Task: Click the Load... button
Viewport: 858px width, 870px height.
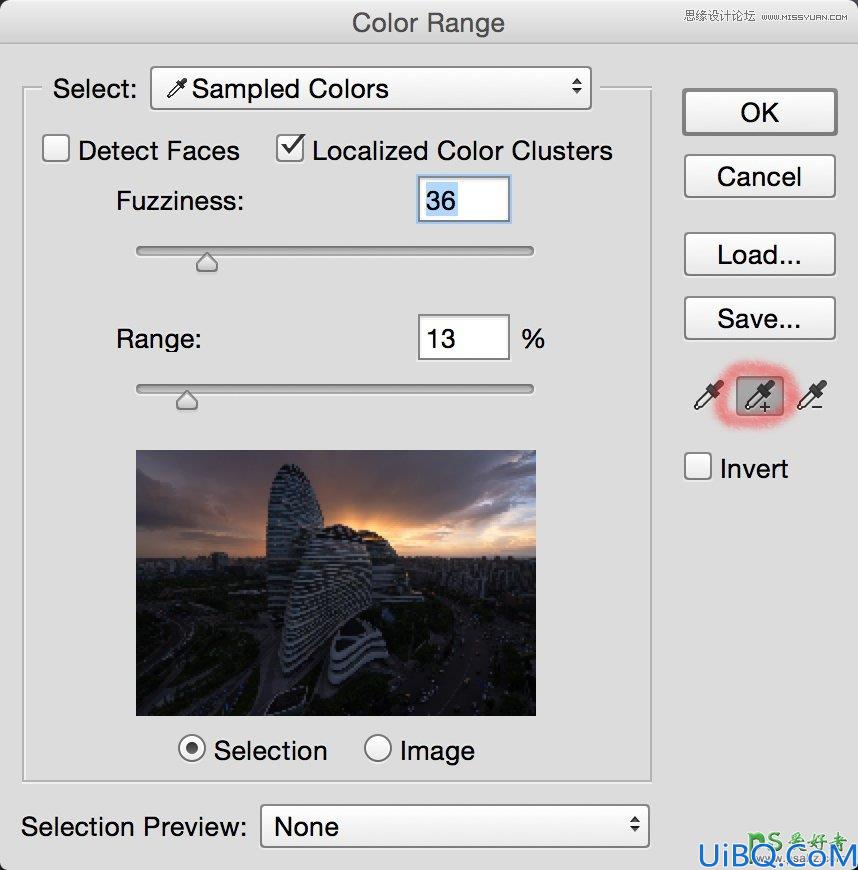Action: tap(760, 254)
